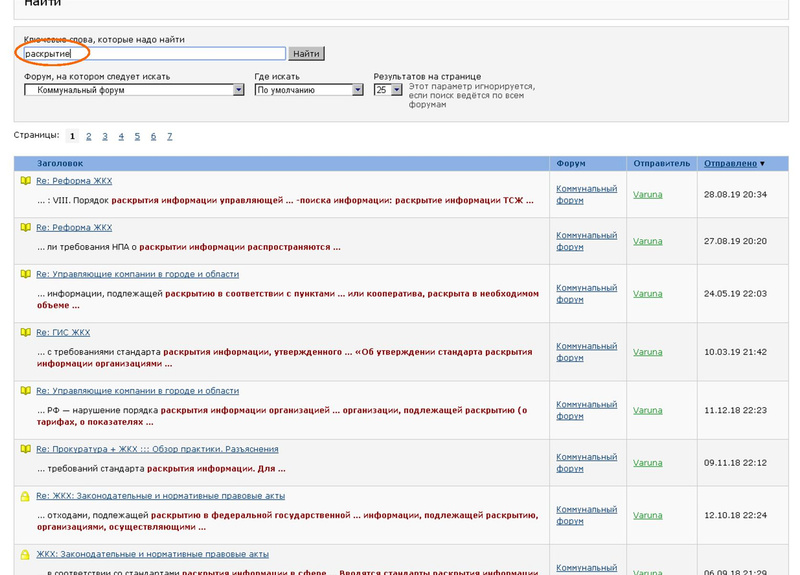Click the lock icon on the 12.10.18 result
The width and height of the screenshot is (800, 575).
pos(26,496)
